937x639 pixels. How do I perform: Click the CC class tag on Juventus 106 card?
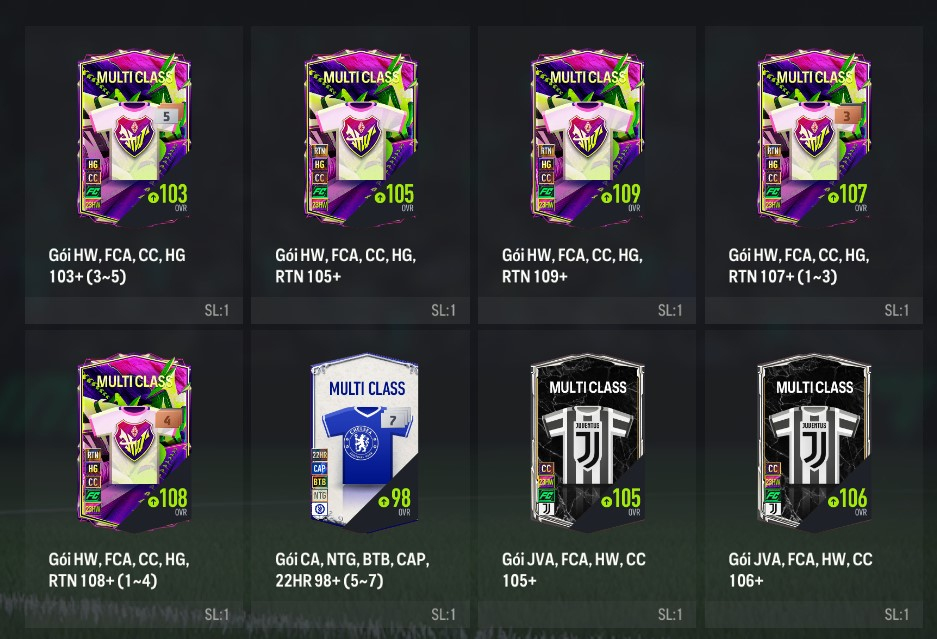[x=773, y=469]
